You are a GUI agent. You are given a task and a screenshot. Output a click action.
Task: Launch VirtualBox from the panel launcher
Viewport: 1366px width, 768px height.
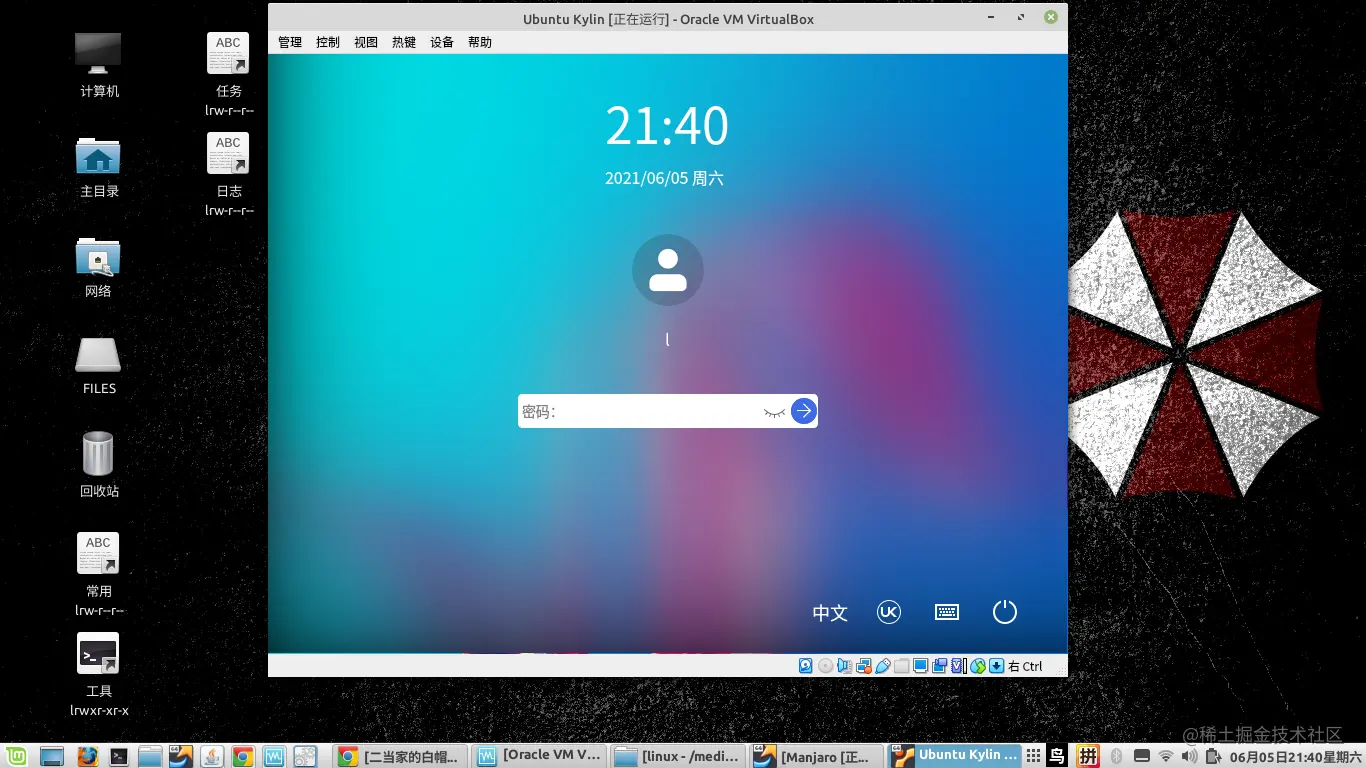click(180, 756)
